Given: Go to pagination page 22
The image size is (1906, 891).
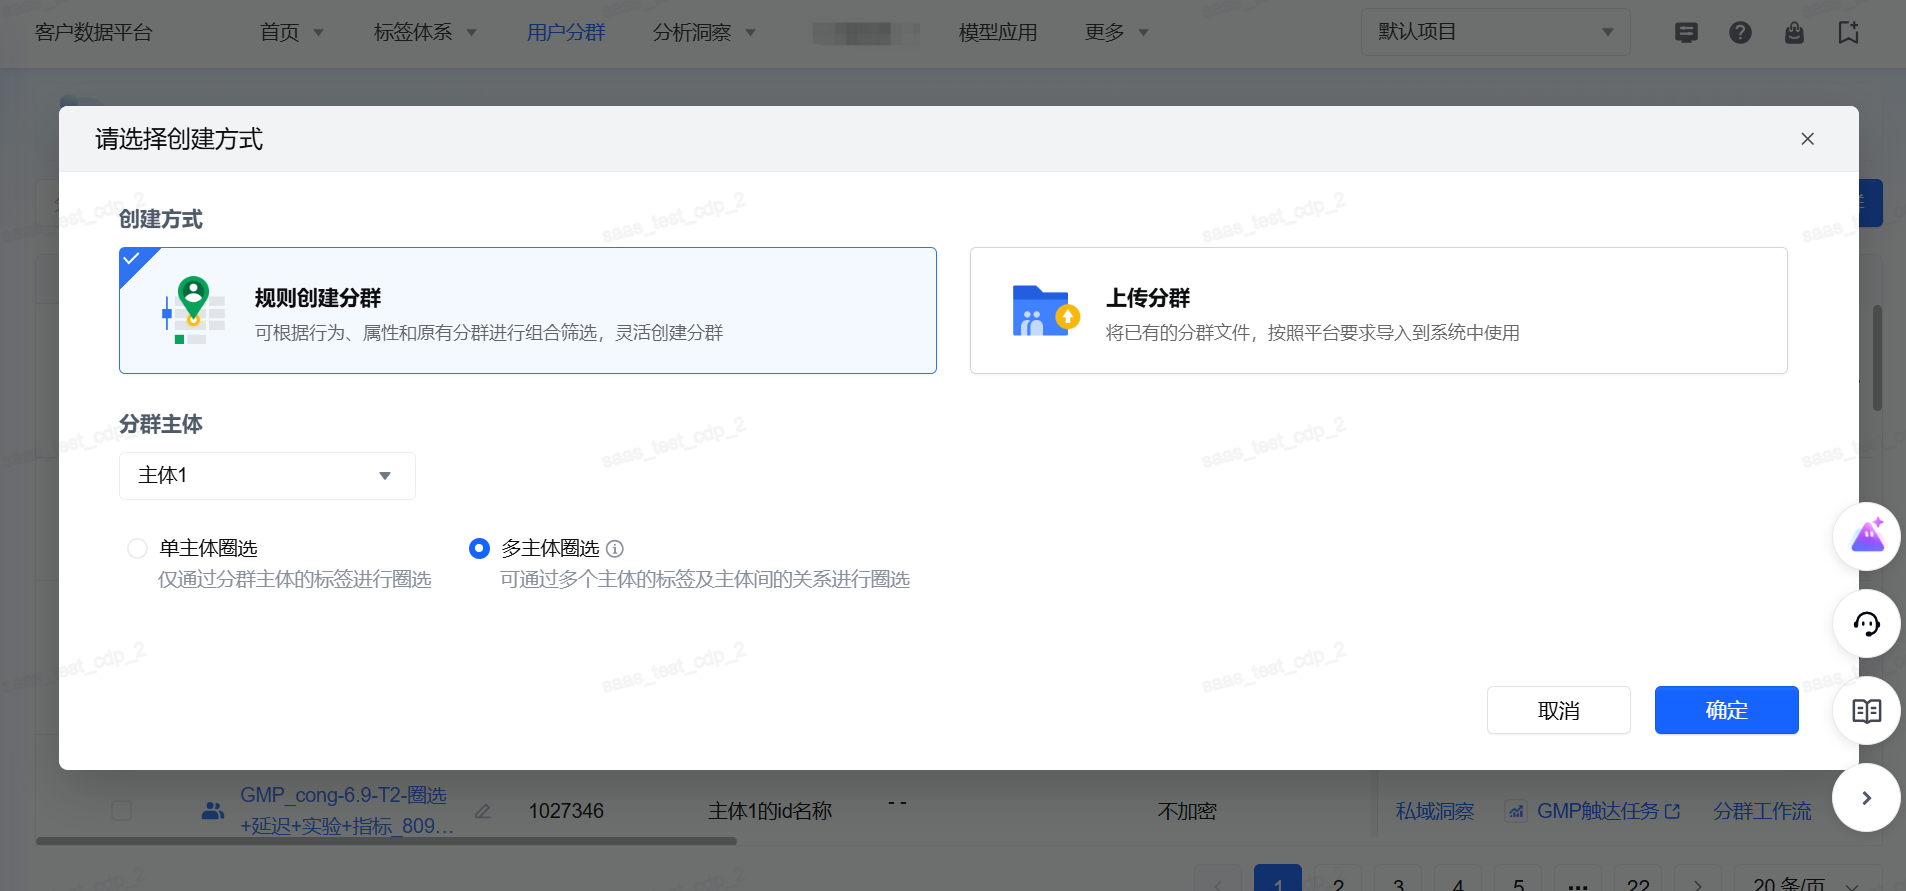Looking at the screenshot, I should pyautogui.click(x=1638, y=881).
